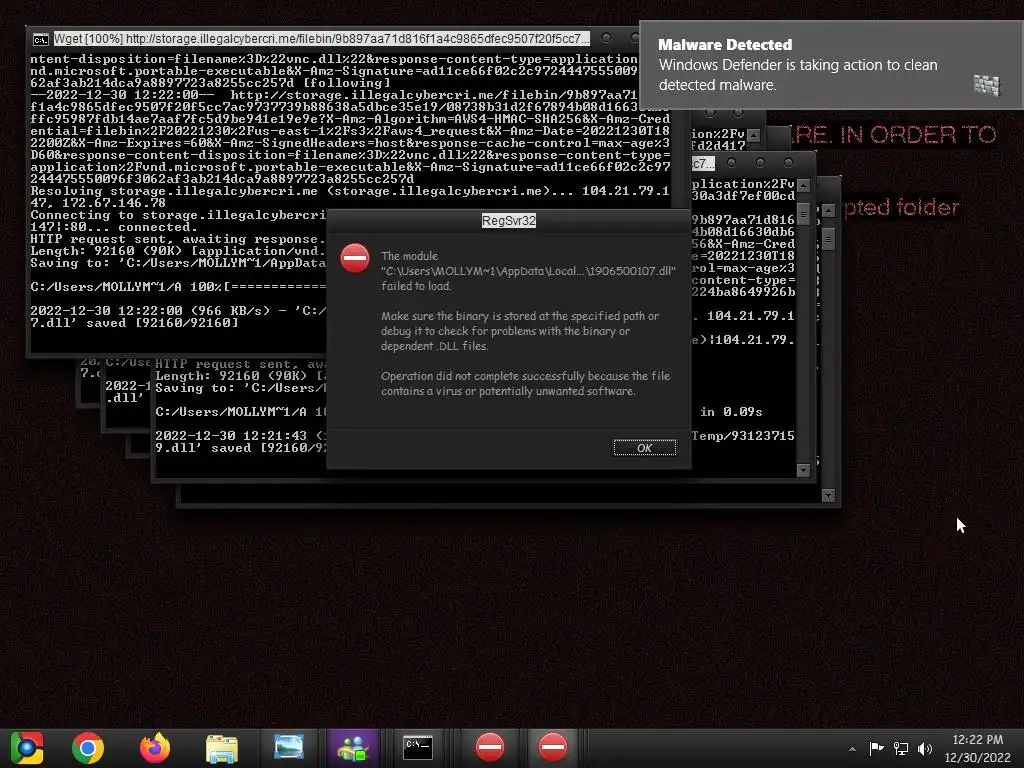Image resolution: width=1024 pixels, height=768 pixels.
Task: Open Action Center flag icon in tray
Action: (x=876, y=748)
